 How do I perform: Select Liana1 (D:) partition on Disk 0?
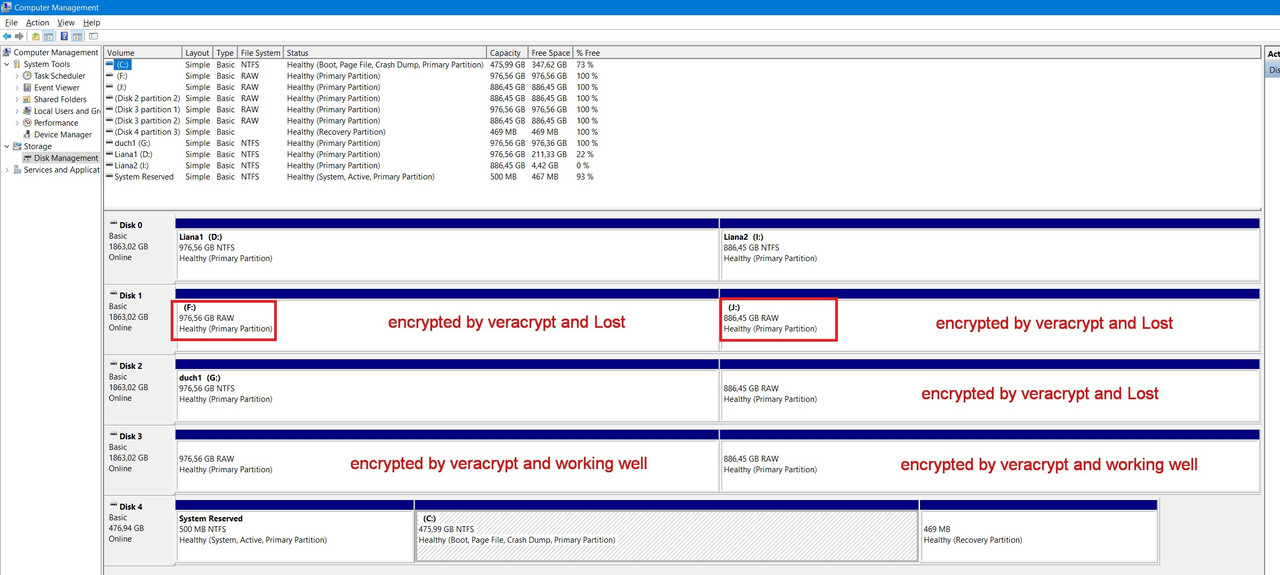(447, 250)
